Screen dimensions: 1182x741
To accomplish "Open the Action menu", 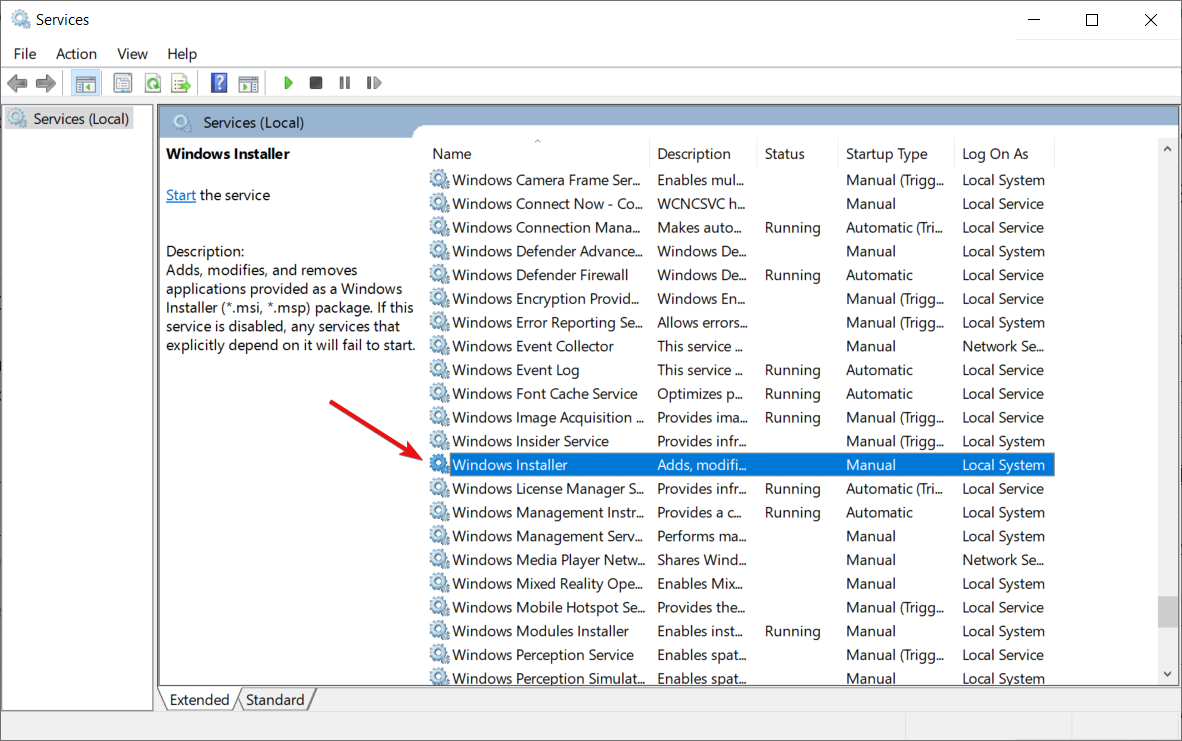I will [76, 54].
